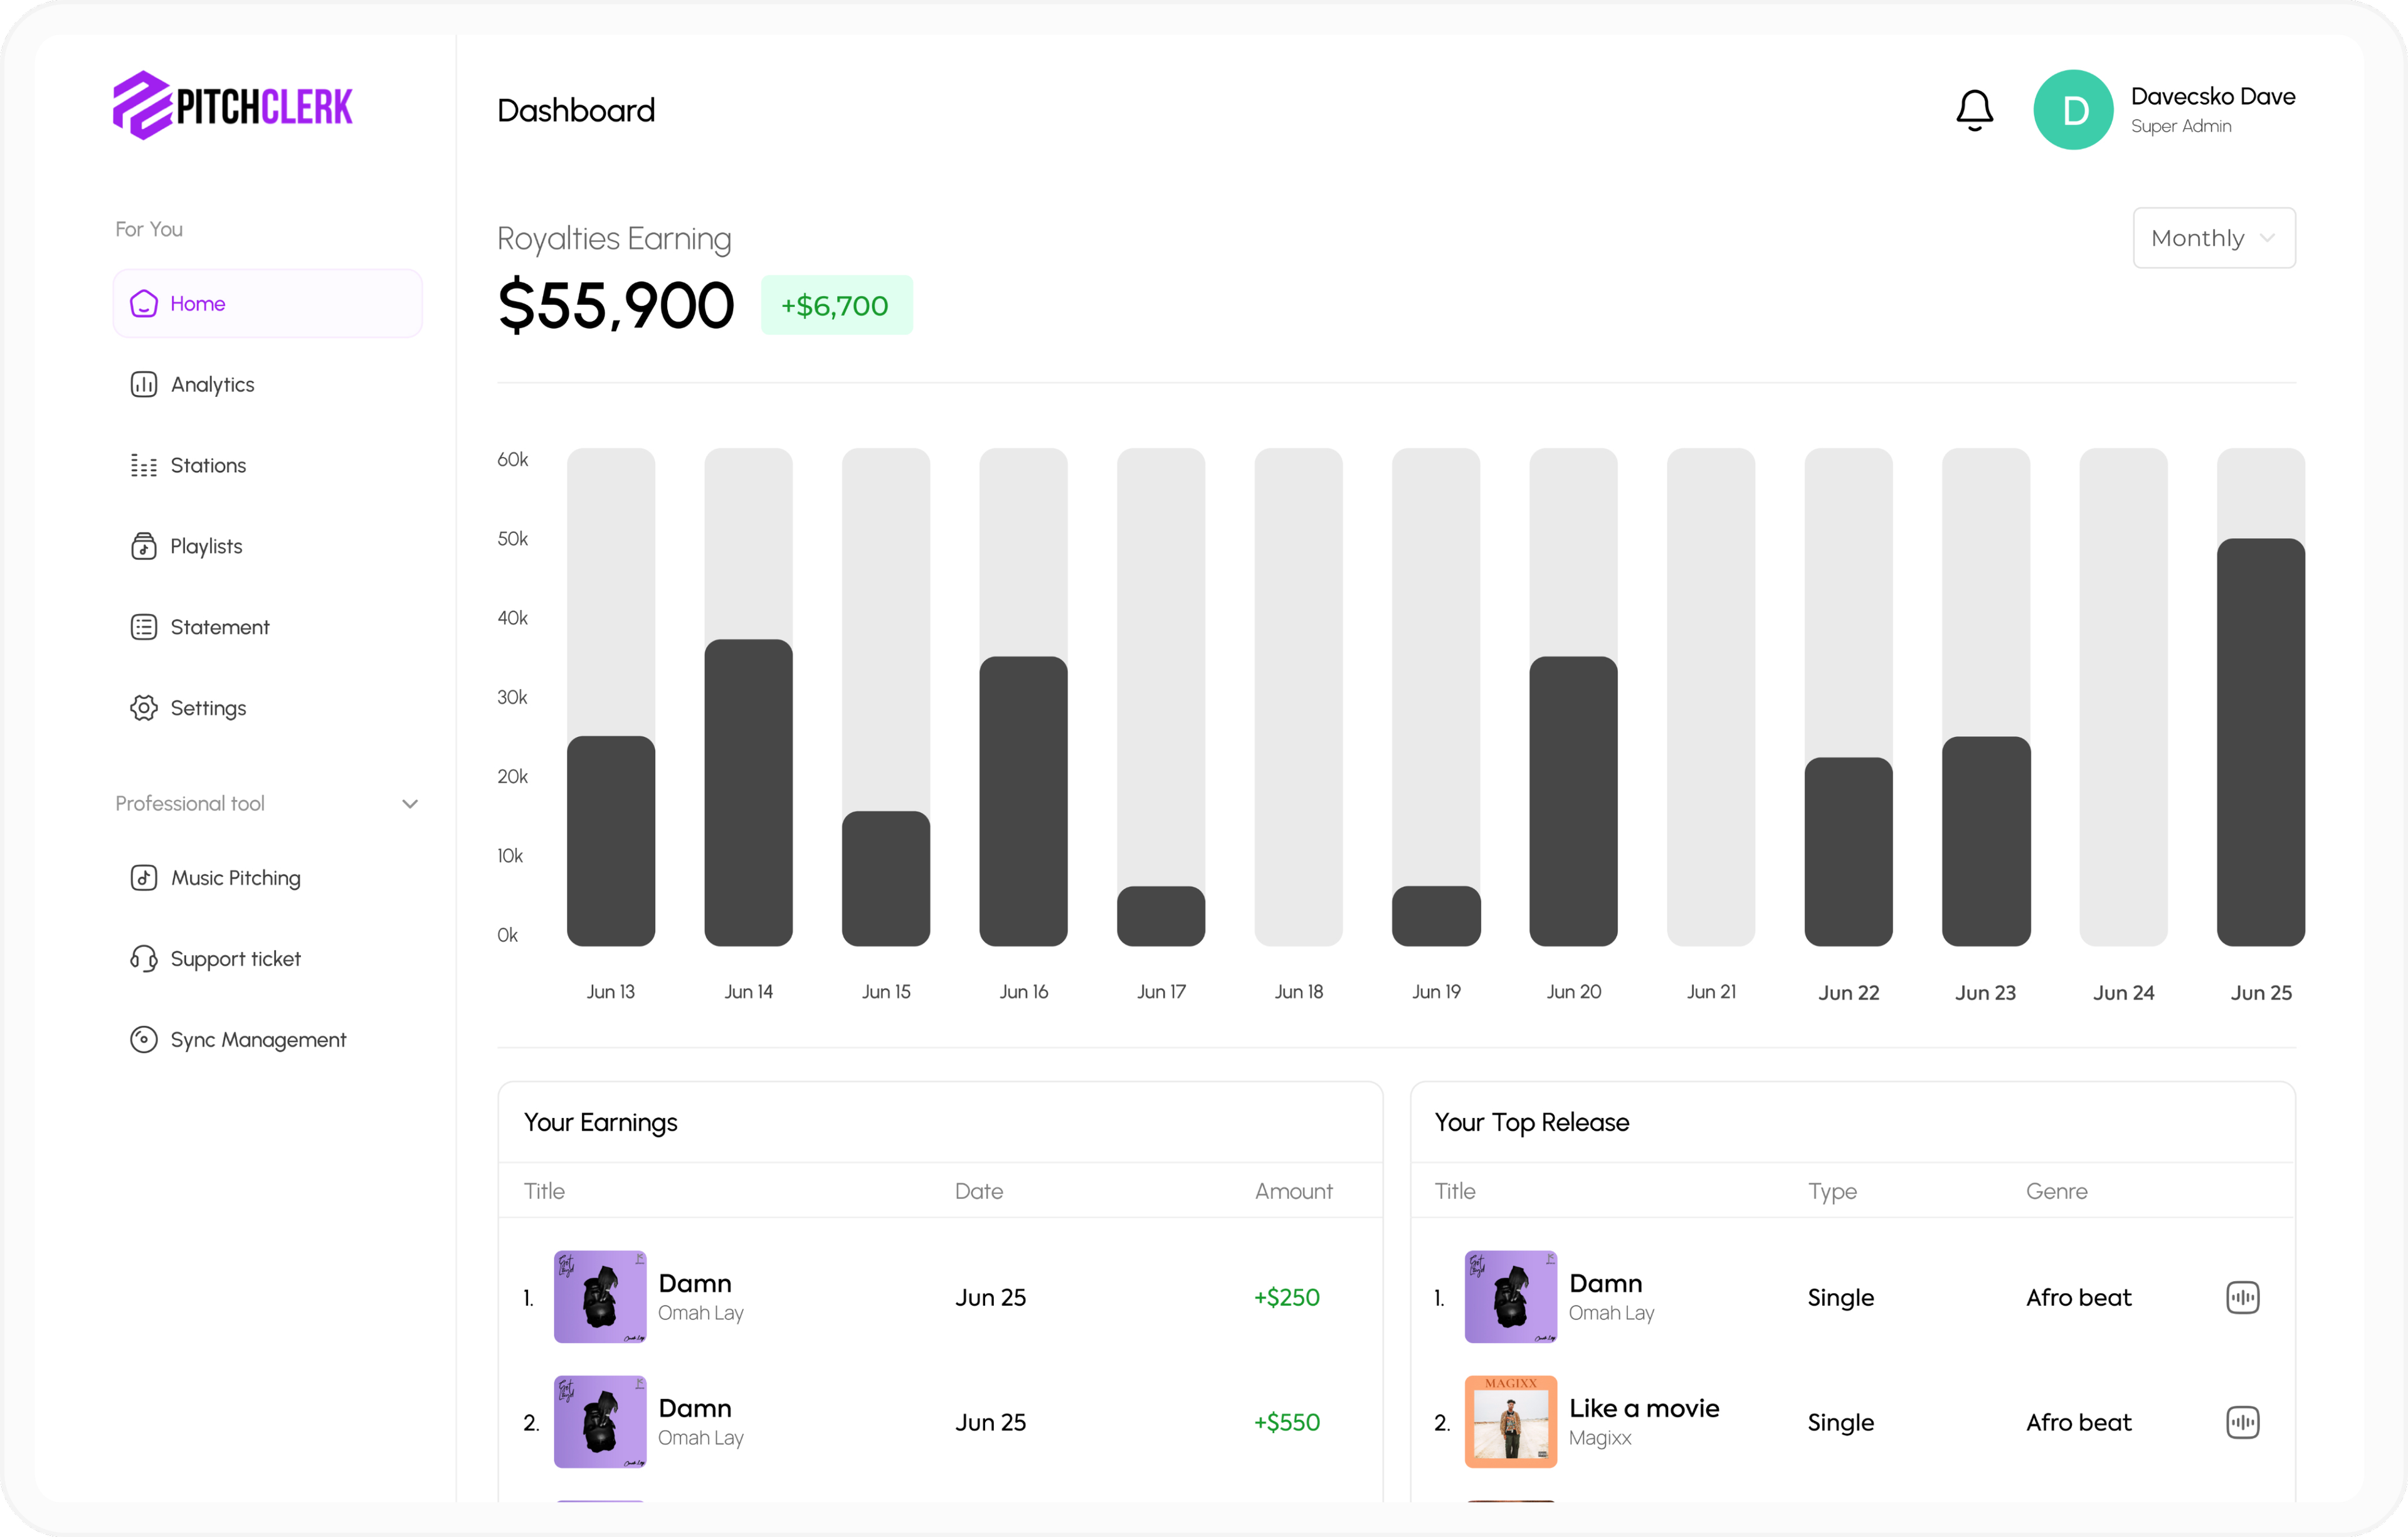Viewport: 2408px width, 1537px height.
Task: Click analytics icon on Damn by Omah Lay
Action: (2243, 1297)
